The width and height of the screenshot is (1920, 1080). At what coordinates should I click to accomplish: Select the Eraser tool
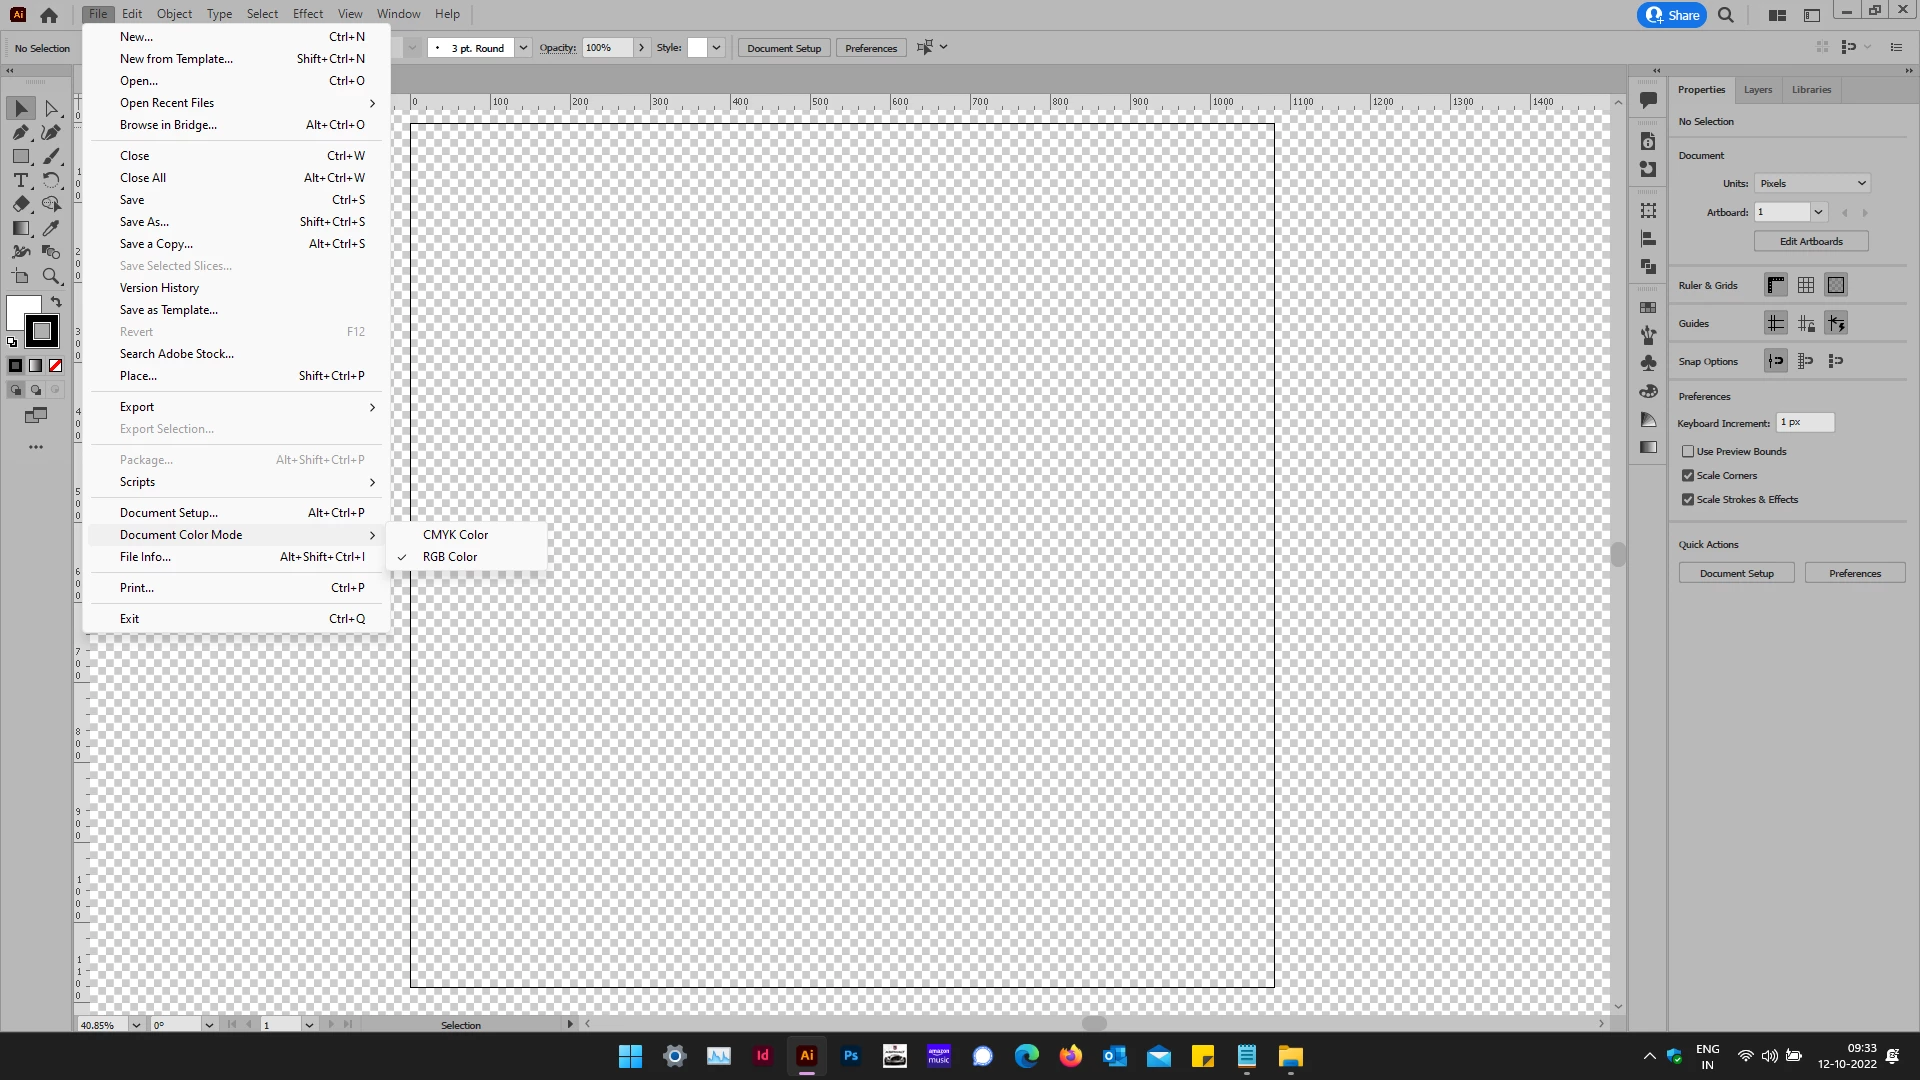tap(21, 204)
